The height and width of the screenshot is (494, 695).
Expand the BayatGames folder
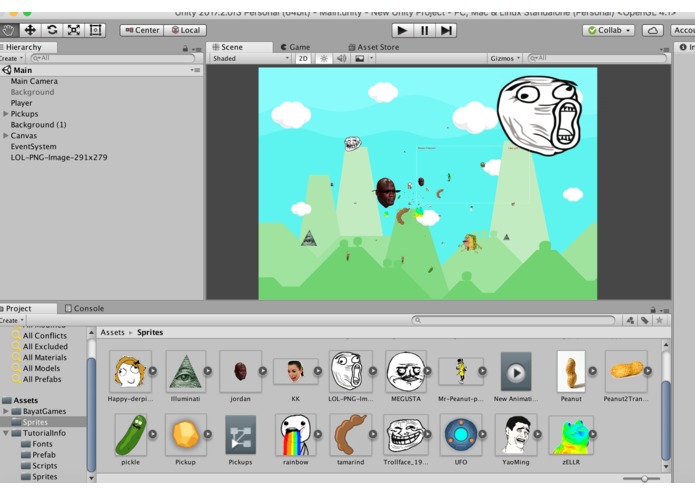tap(6, 411)
